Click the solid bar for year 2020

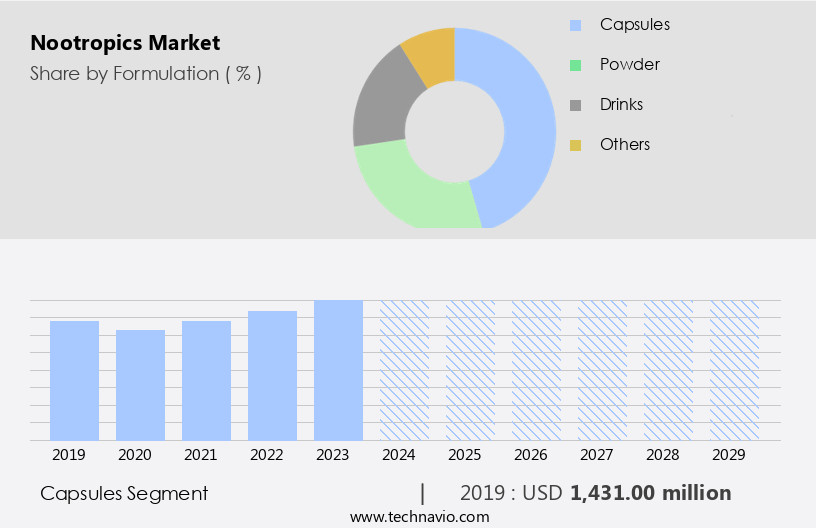pos(140,385)
